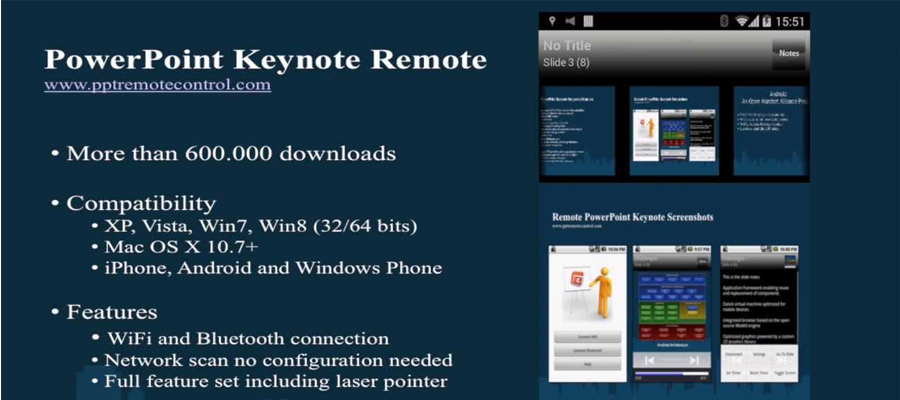Tap the Notes button
Screen dimensions: 900x400
tap(789, 53)
